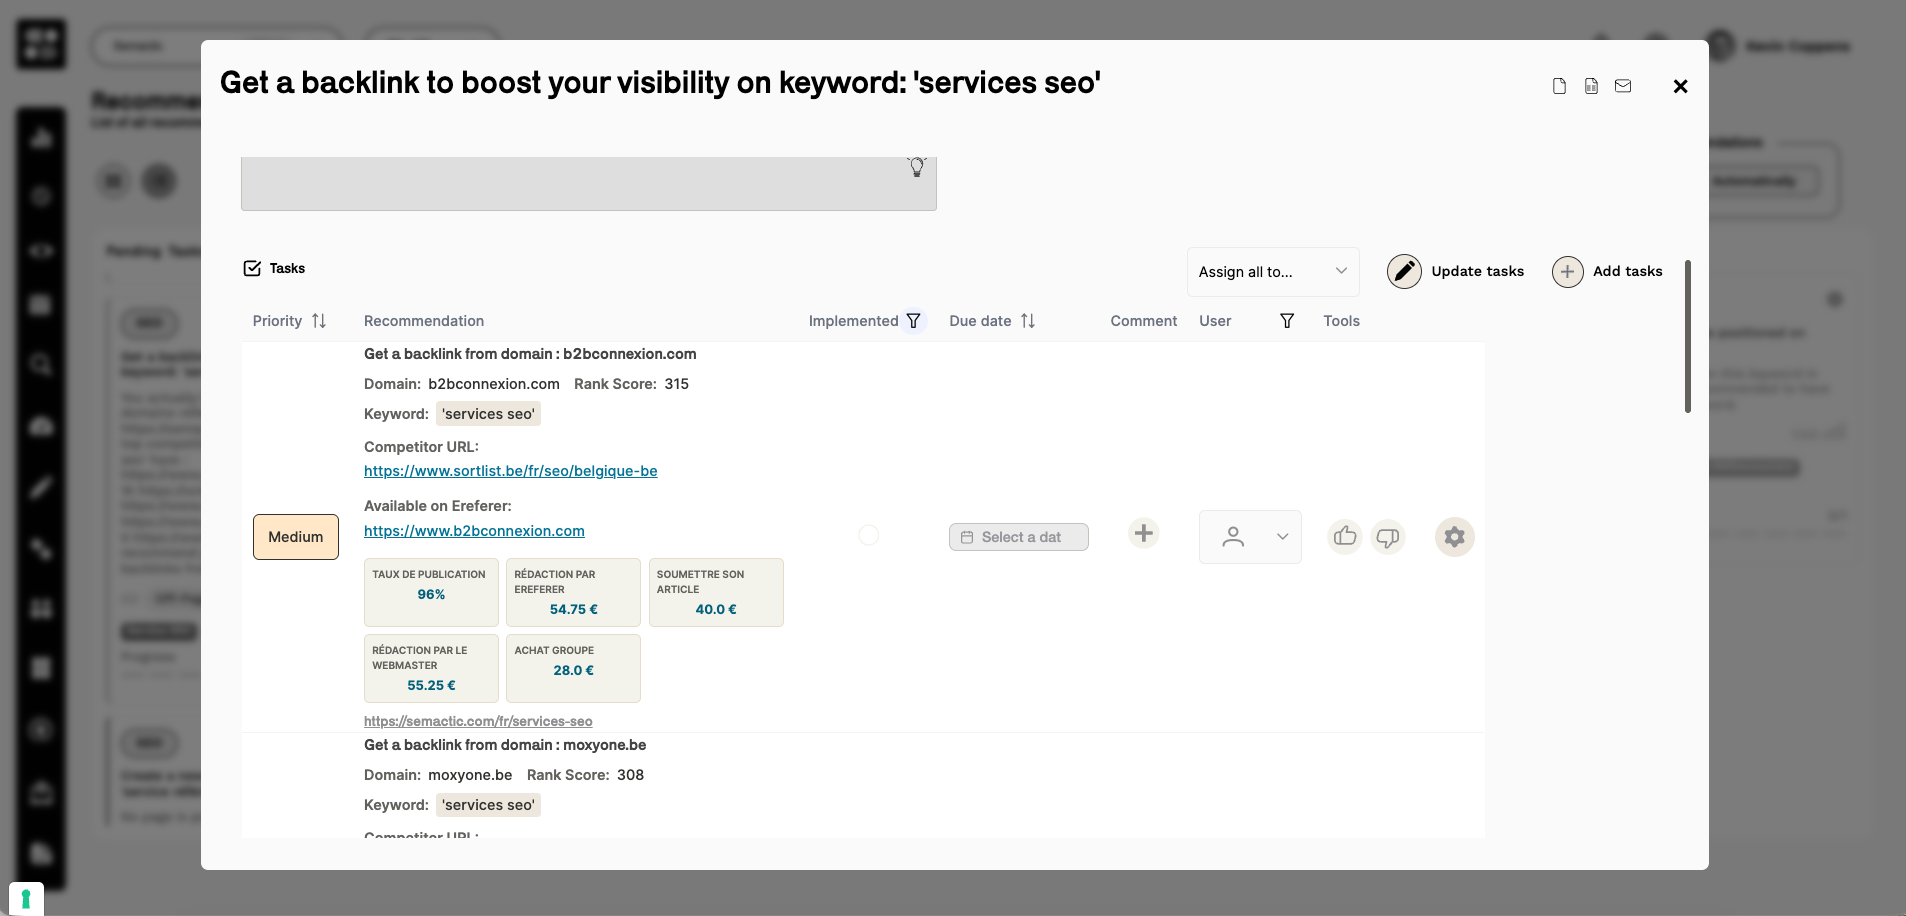Viewport: 1906px width, 916px height.
Task: Sort tasks by Due date
Action: (1028, 321)
